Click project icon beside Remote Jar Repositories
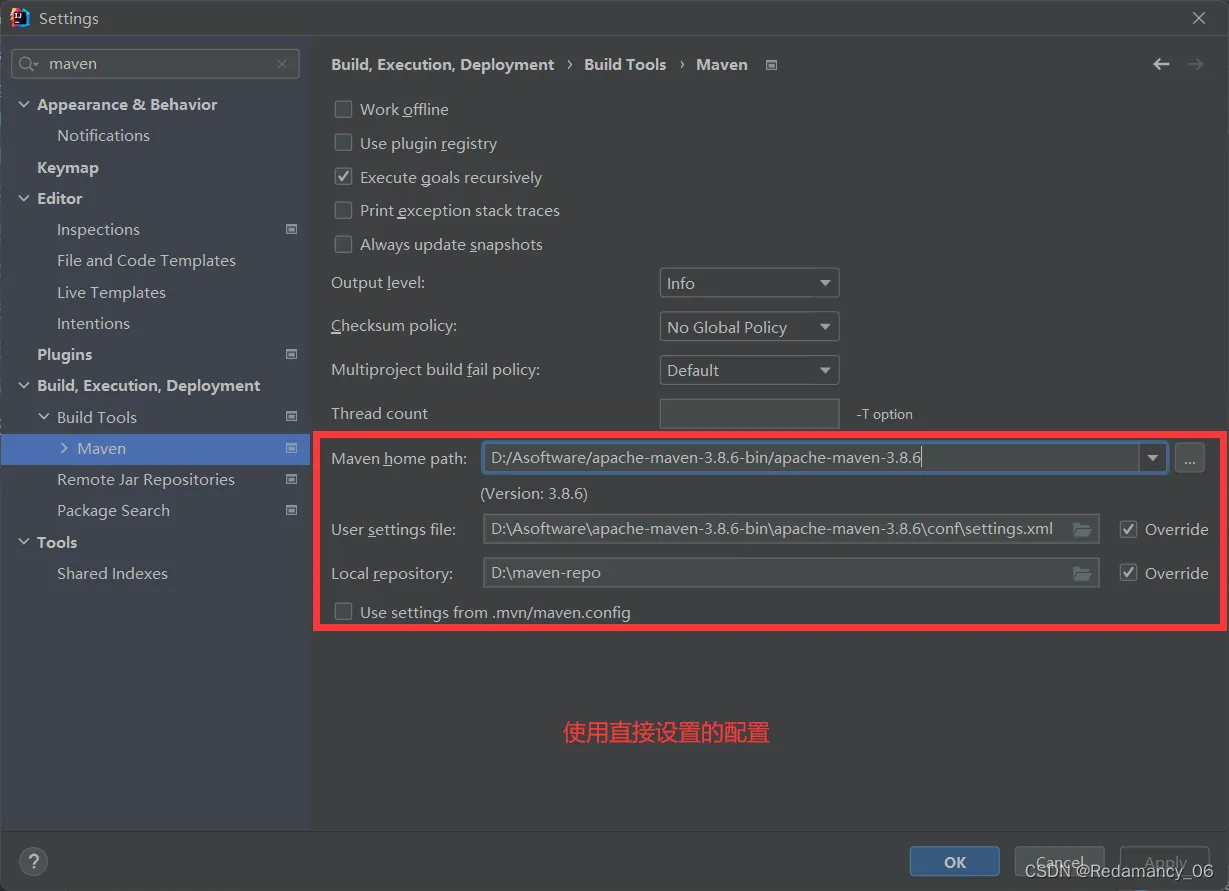Viewport: 1229px width, 891px height. click(291, 479)
